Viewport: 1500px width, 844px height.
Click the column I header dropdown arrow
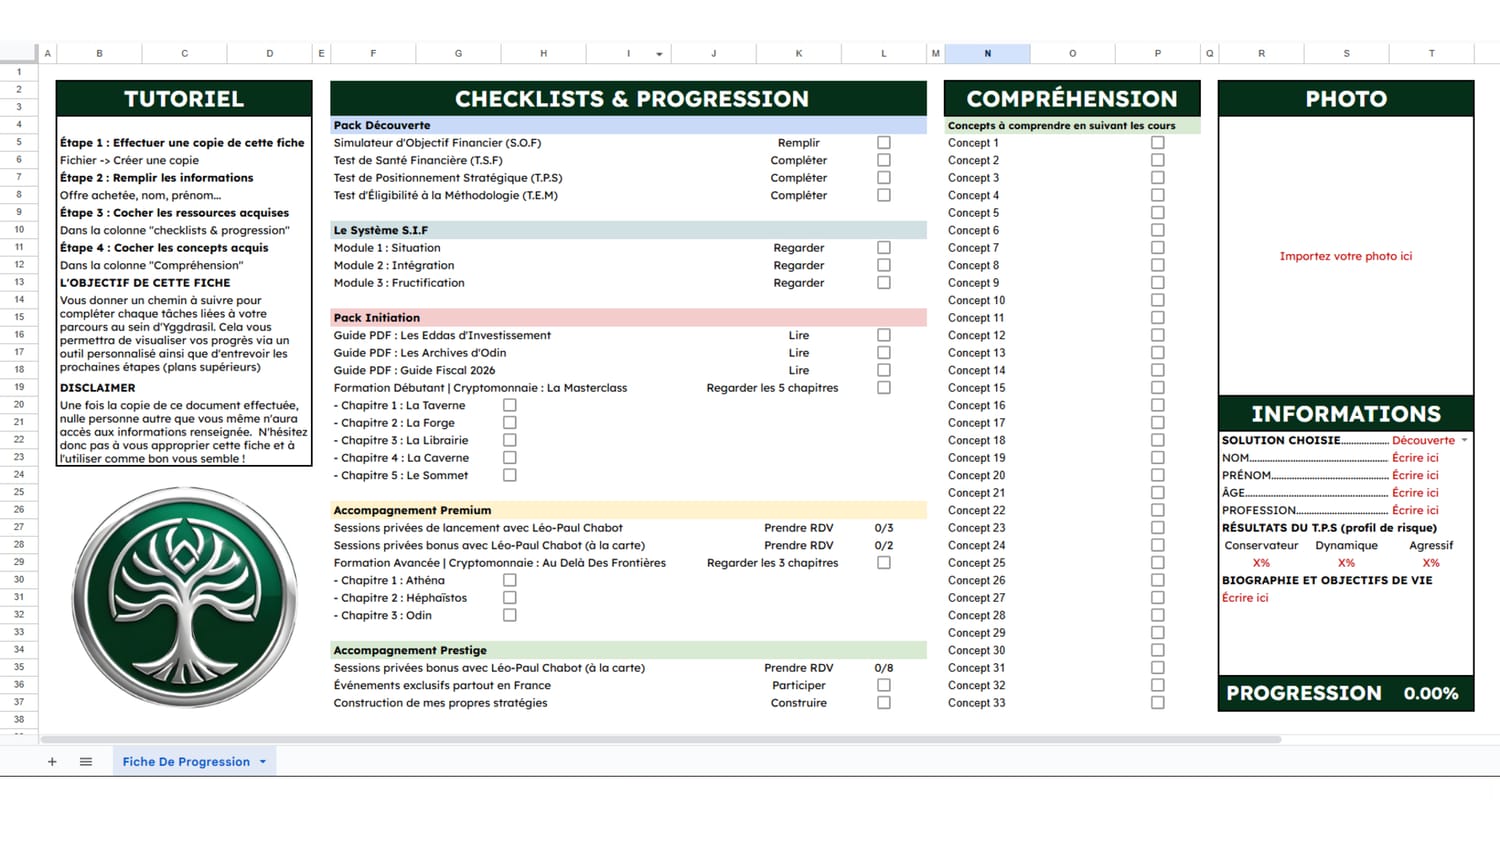[659, 54]
